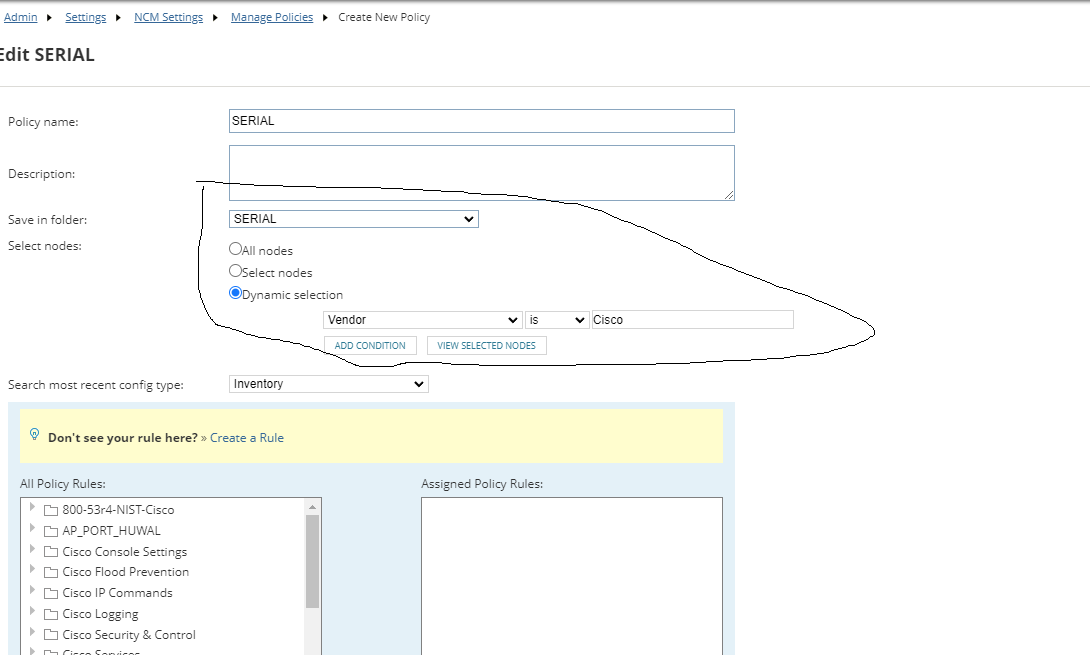Open the Vendor condition field dropdown
1090x655 pixels.
click(x=423, y=320)
